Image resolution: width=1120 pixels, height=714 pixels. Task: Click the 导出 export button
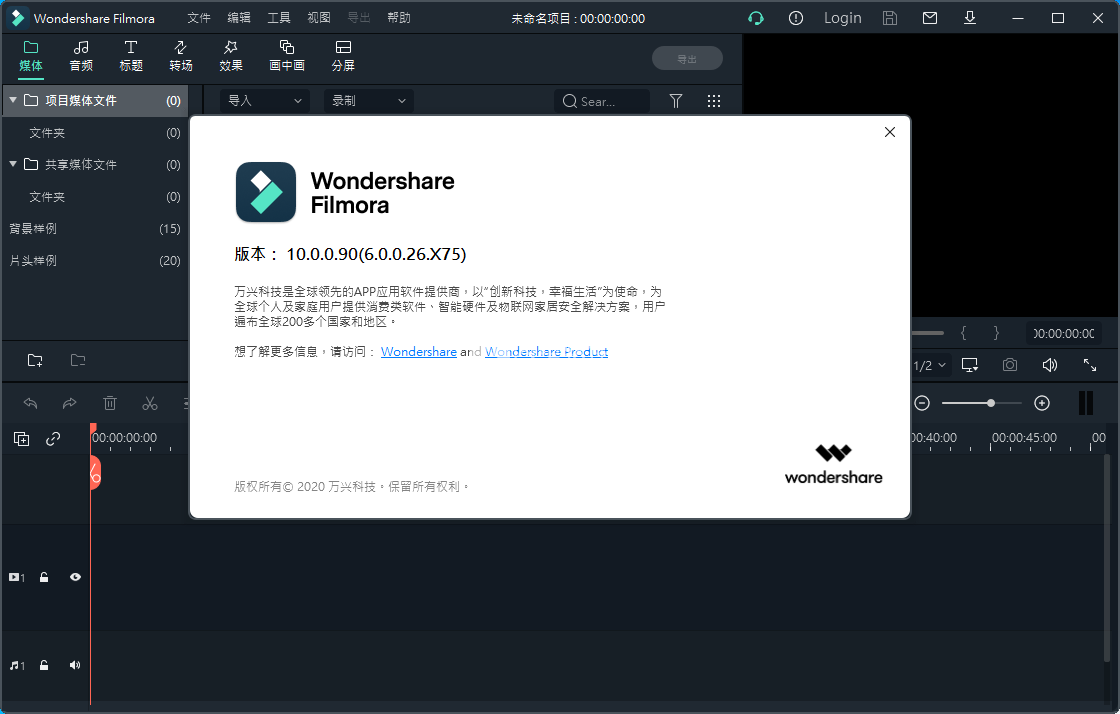[x=687, y=59]
